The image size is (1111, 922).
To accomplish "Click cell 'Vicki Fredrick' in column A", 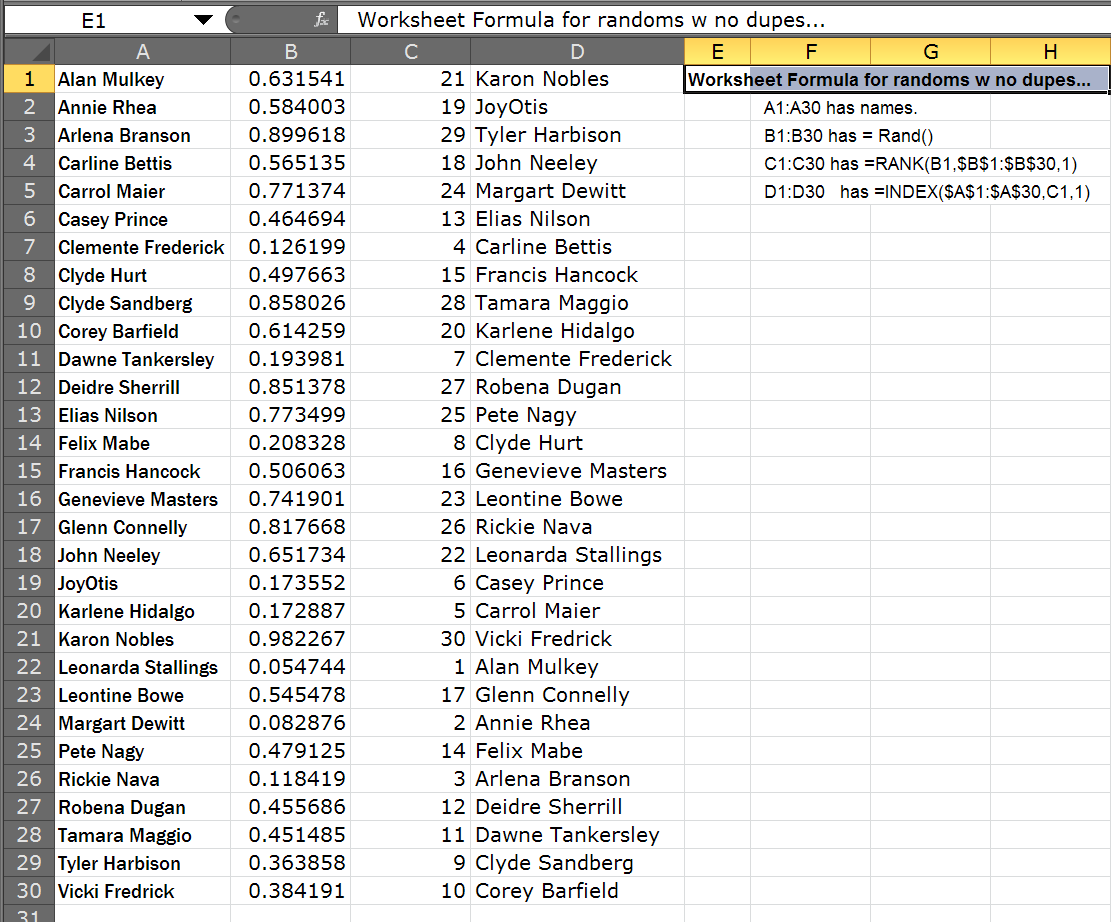I will click(x=142, y=891).
